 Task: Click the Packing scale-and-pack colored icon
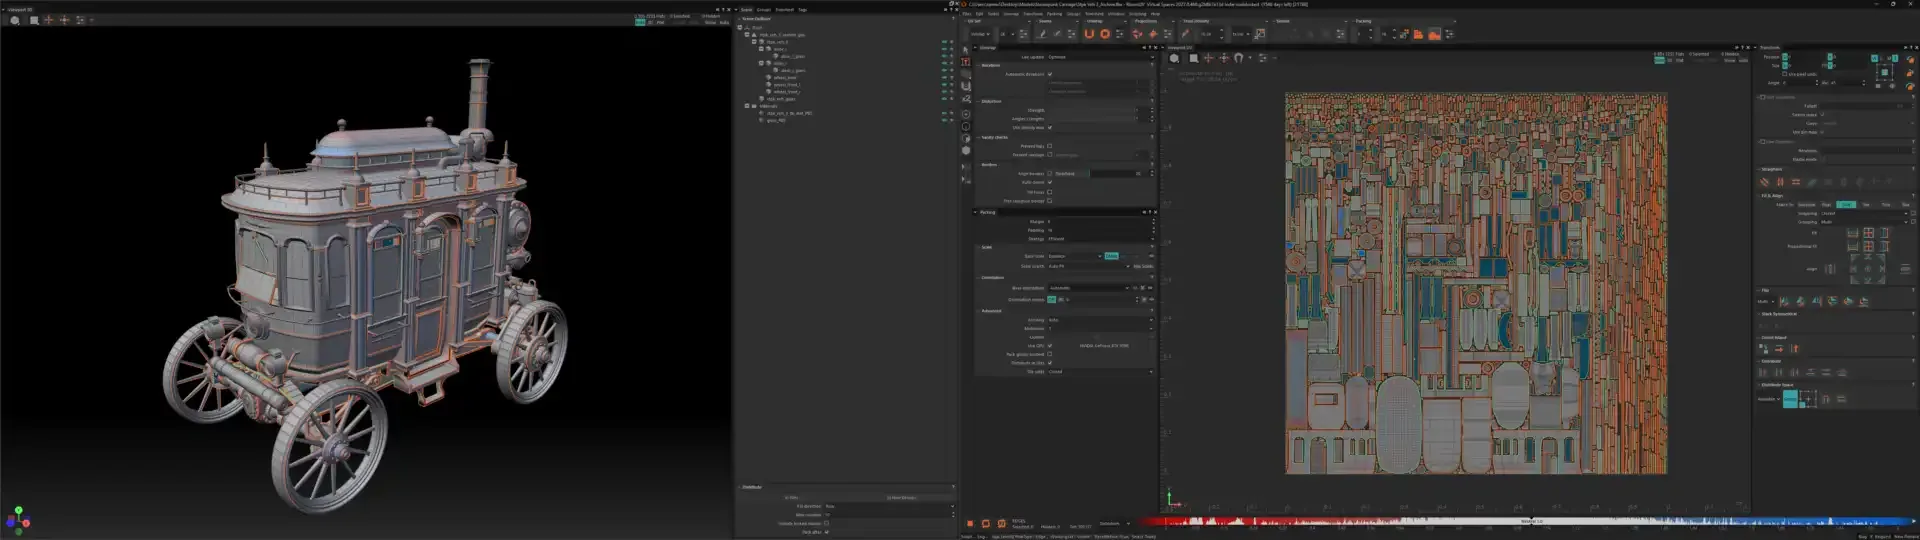click(1404, 34)
